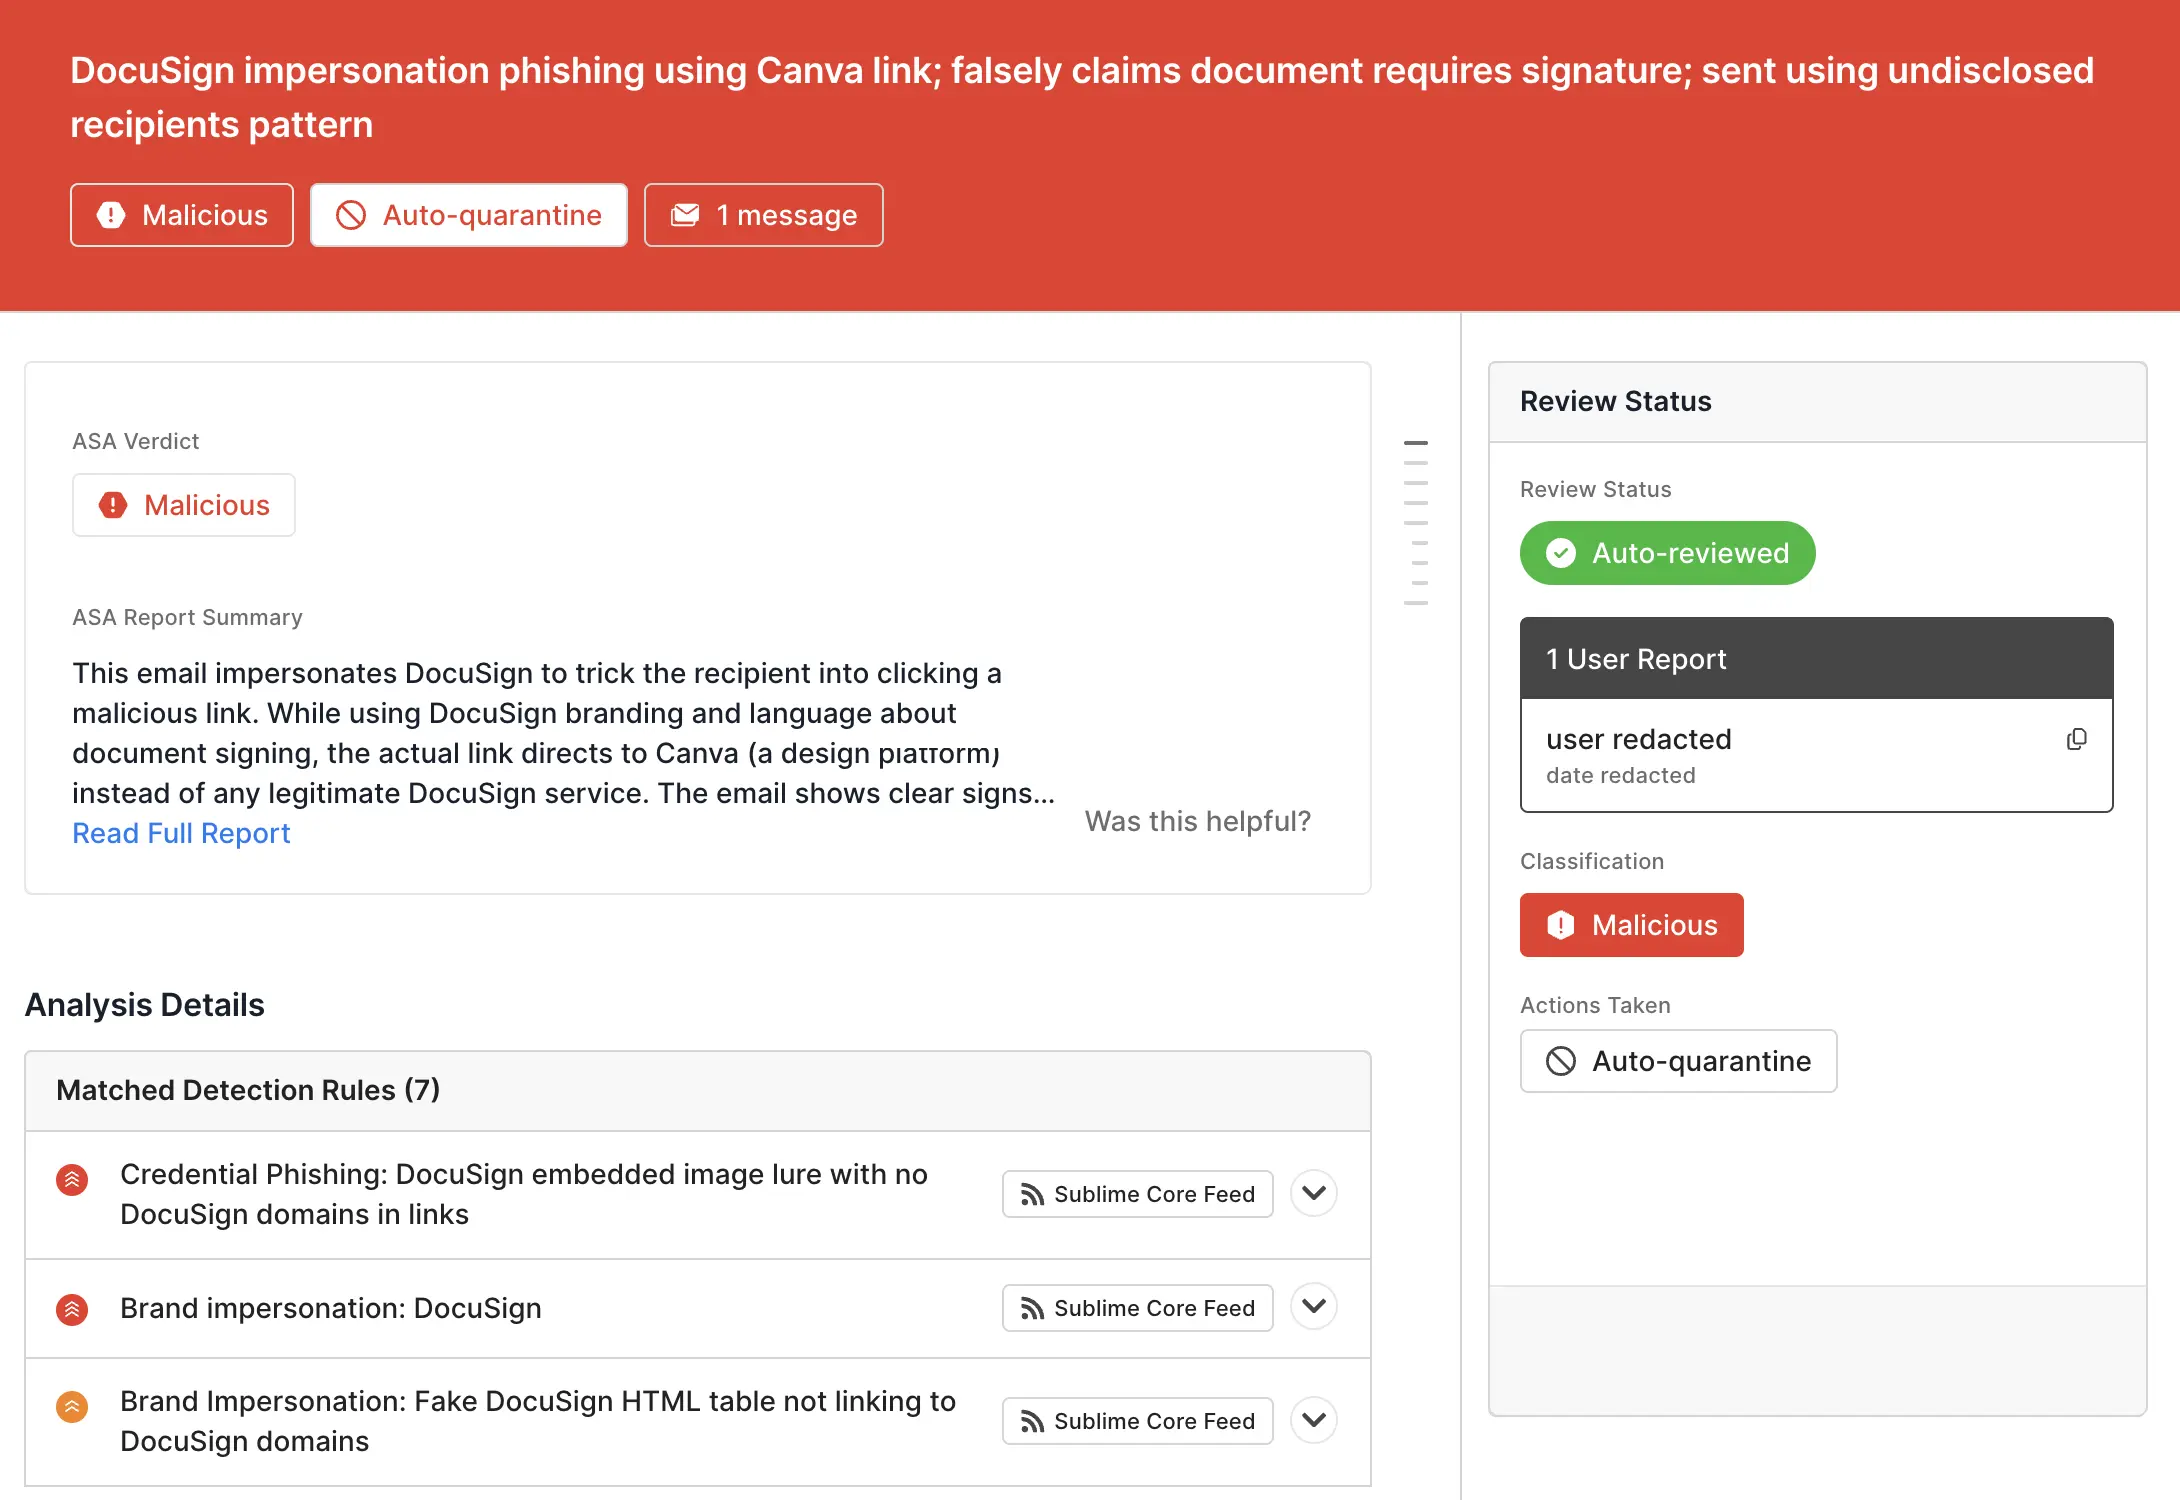Open the Read Full Report link
Viewport: 2180px width, 1500px height.
tap(181, 833)
